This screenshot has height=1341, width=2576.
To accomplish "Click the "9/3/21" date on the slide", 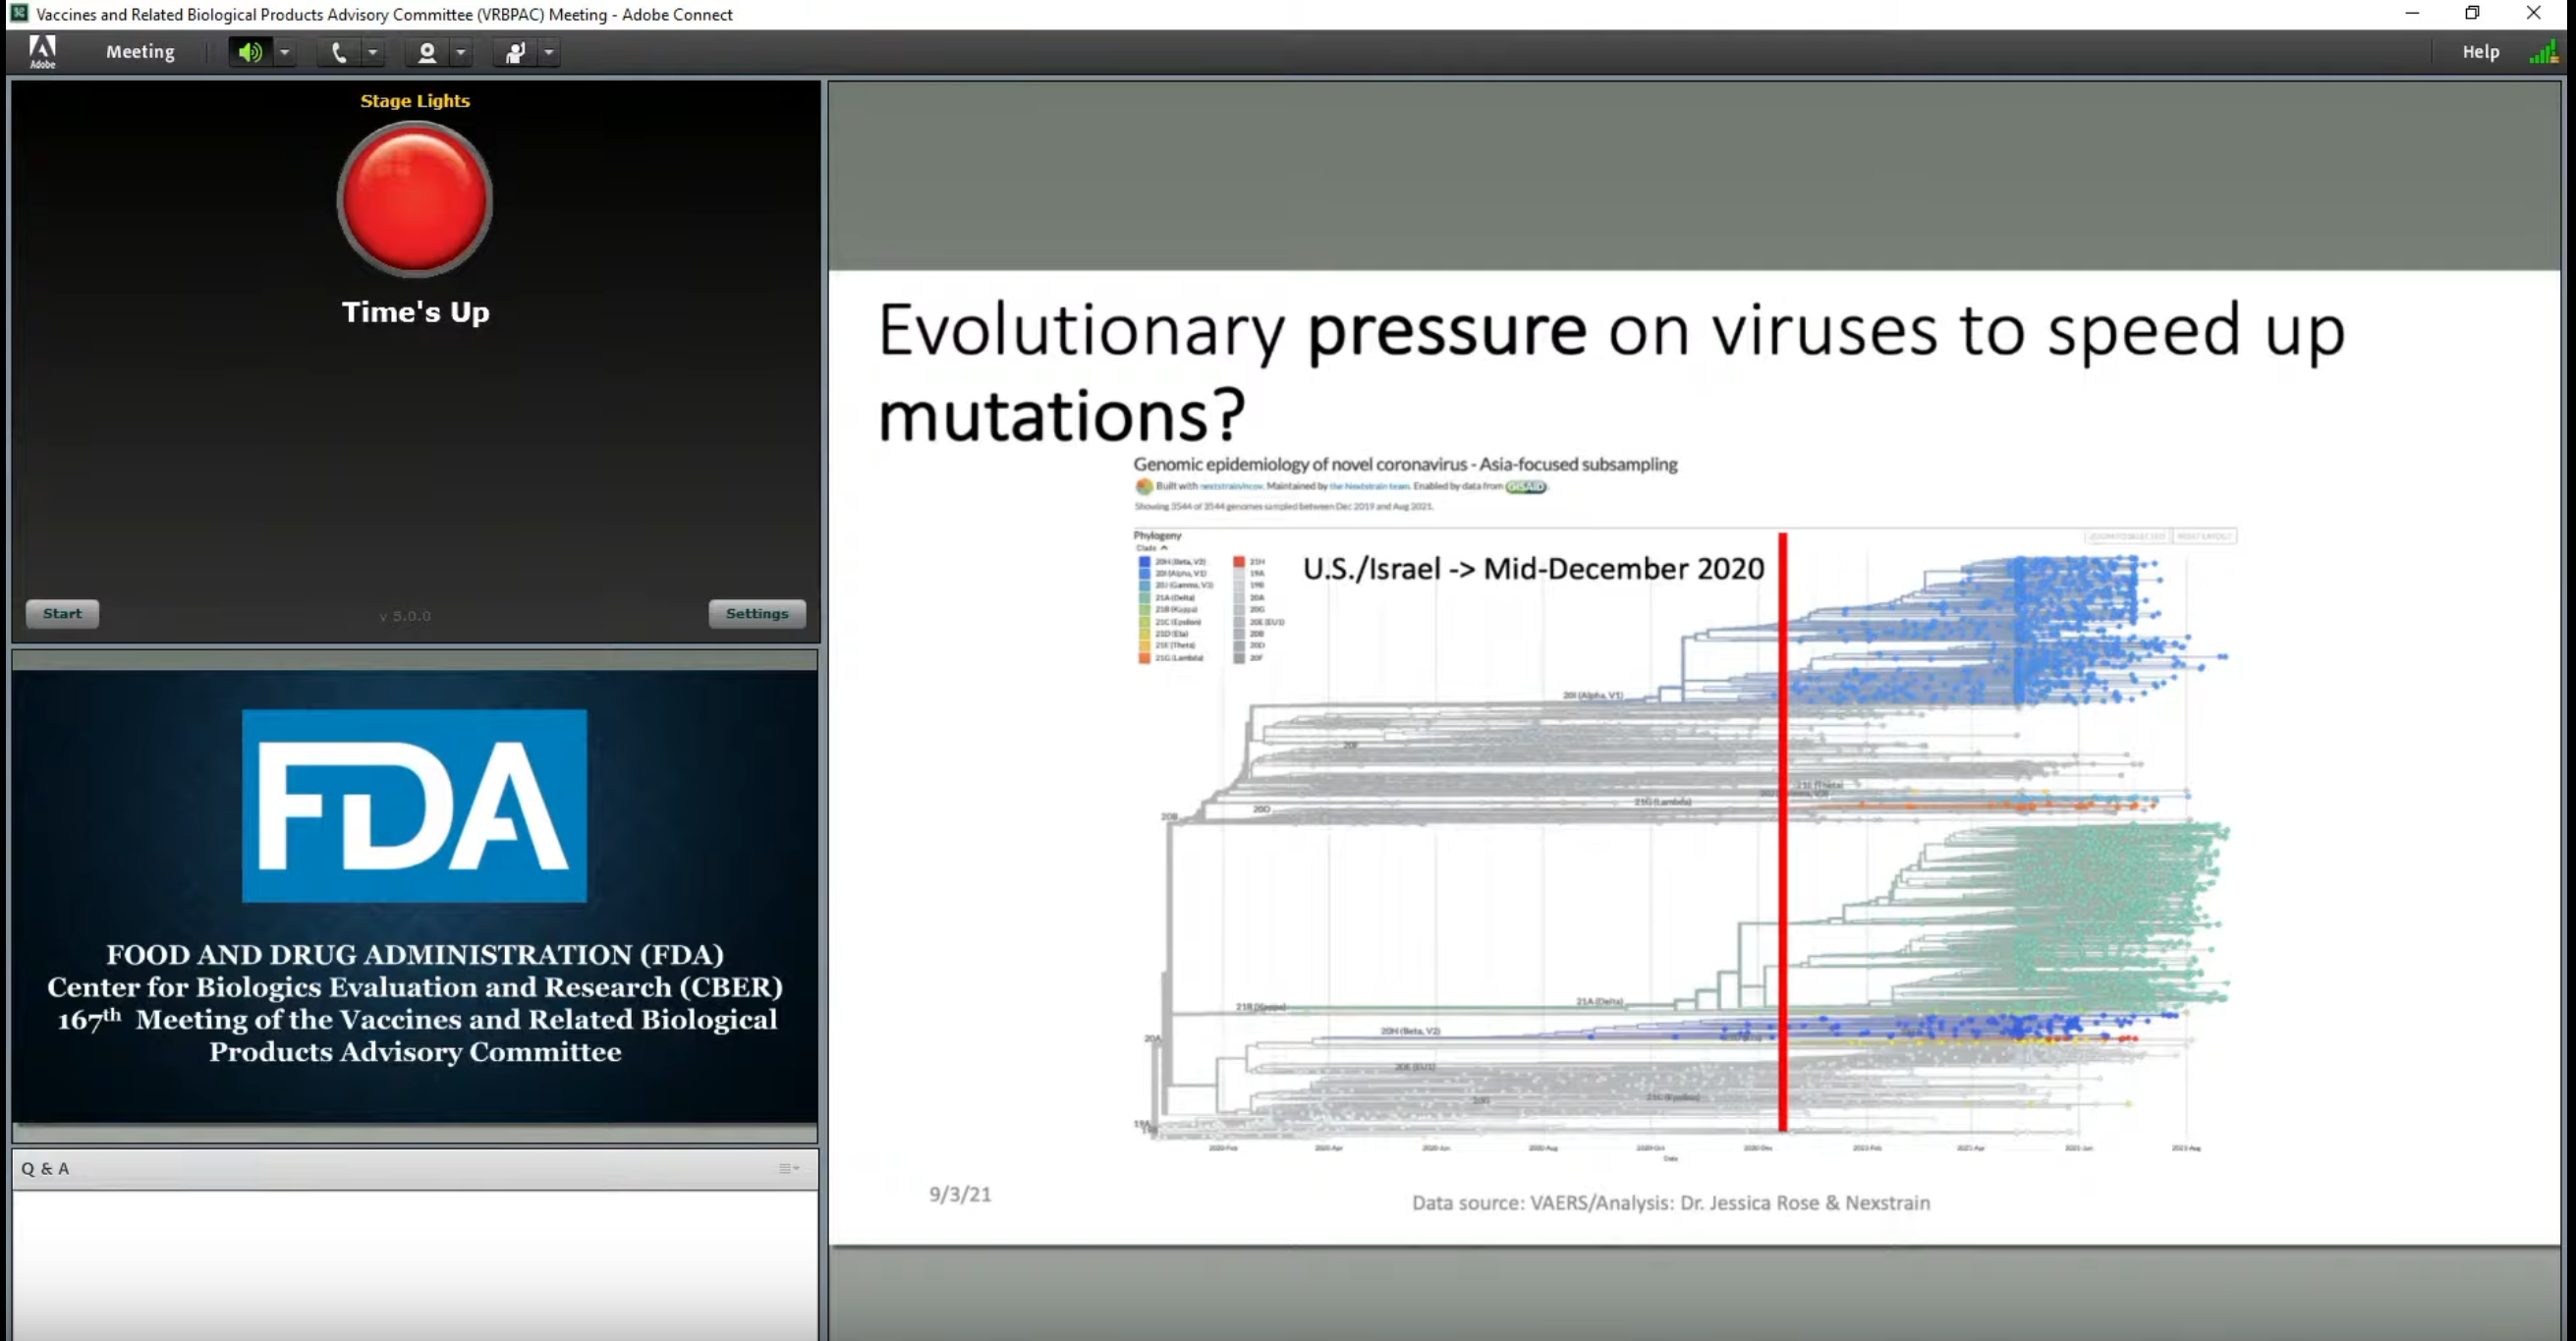I will [x=960, y=1194].
